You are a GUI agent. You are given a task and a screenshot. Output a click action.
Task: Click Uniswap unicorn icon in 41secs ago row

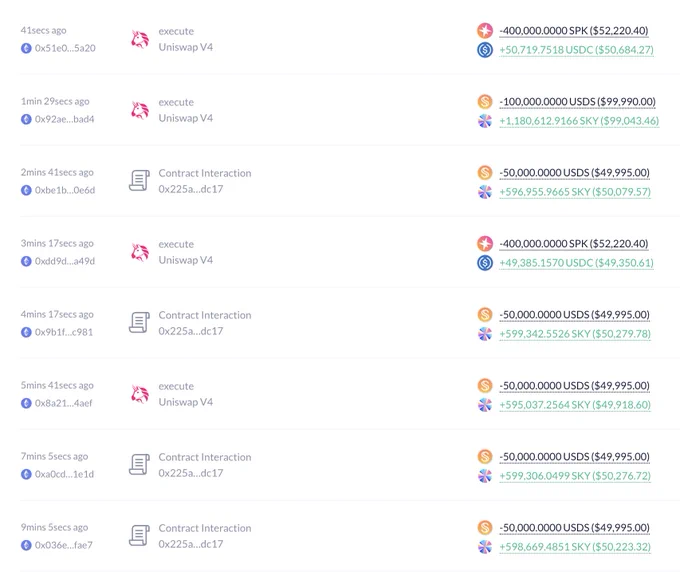point(140,39)
